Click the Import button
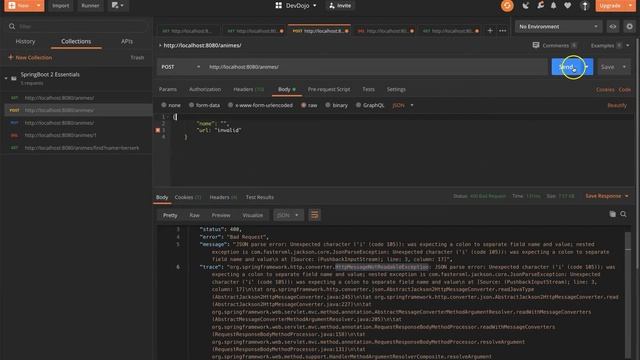The image size is (640, 360). tap(60, 6)
